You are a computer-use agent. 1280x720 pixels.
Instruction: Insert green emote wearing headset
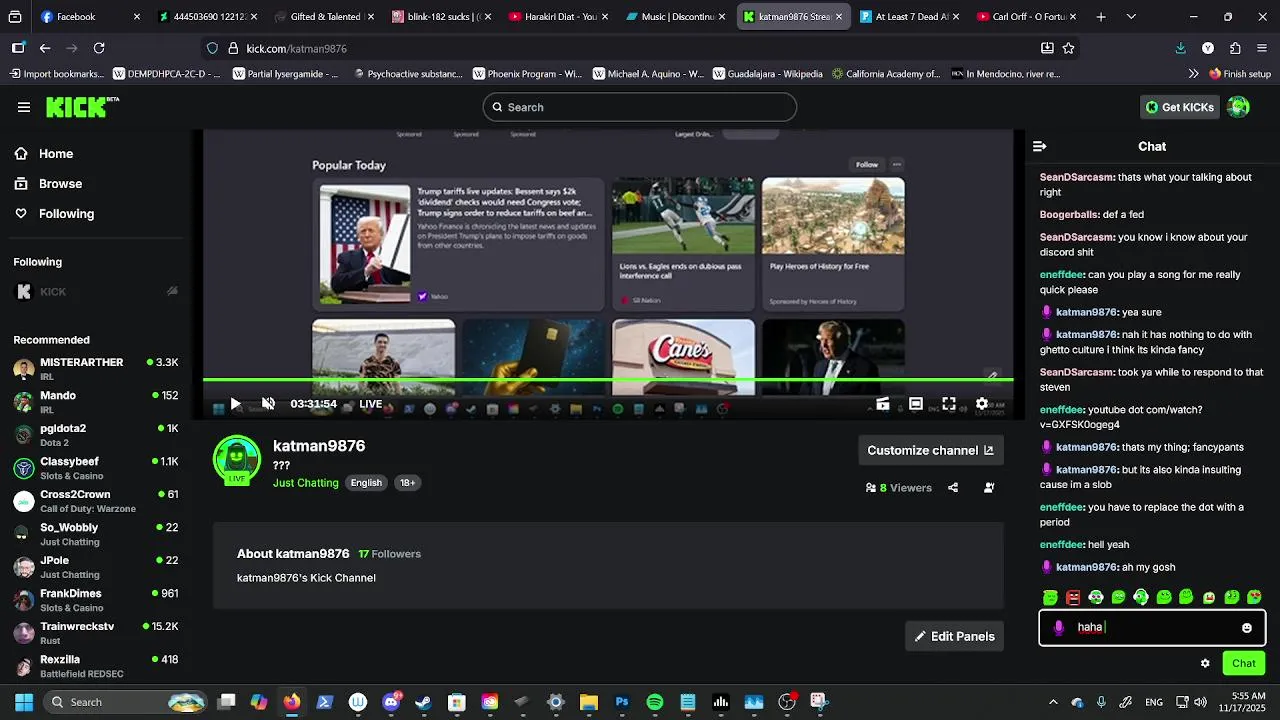click(x=1141, y=597)
